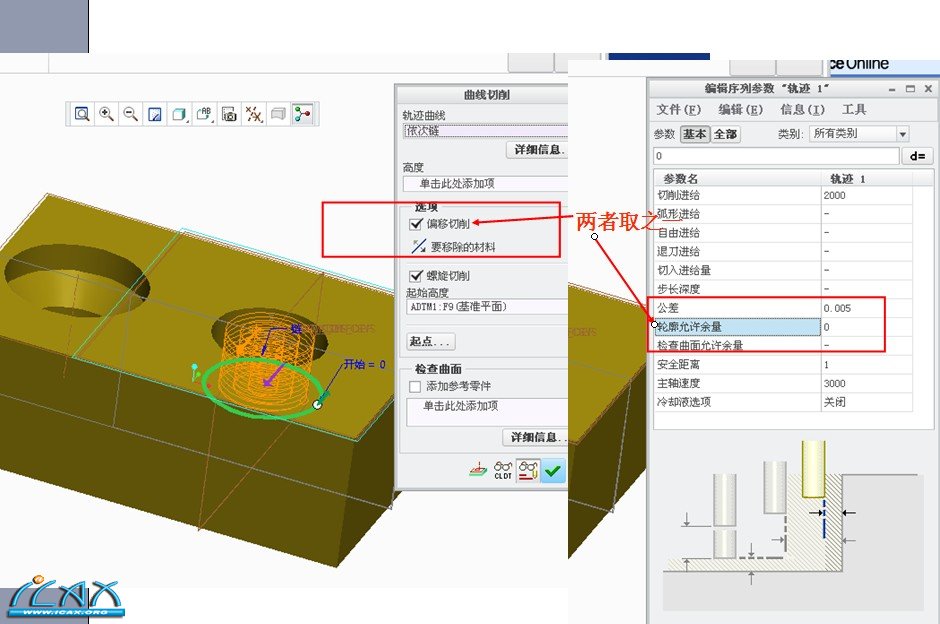Click 单击此处添加项 under 高度
Image resolution: width=940 pixels, height=624 pixels.
click(486, 183)
